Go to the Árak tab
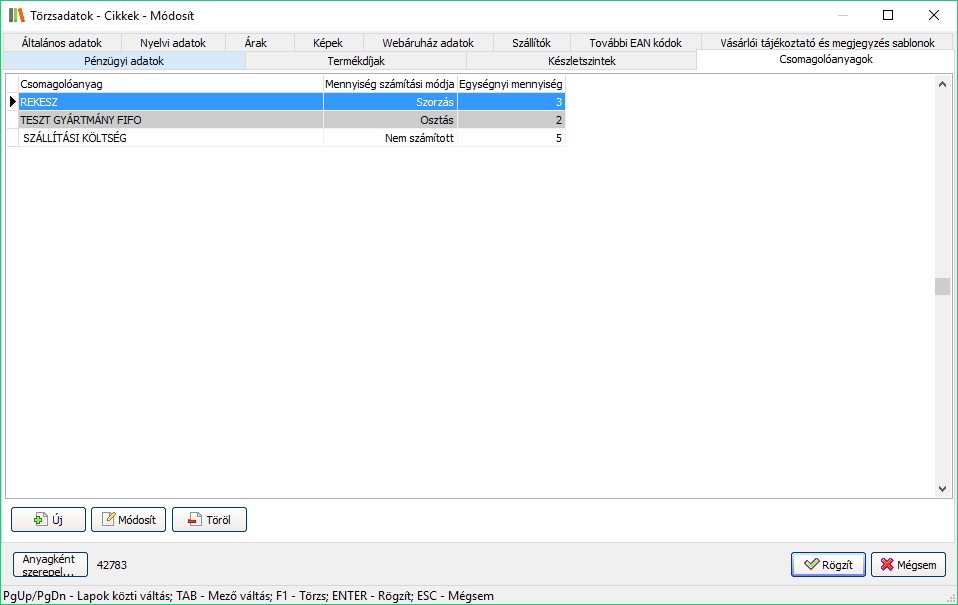The image size is (958, 605). pos(255,43)
